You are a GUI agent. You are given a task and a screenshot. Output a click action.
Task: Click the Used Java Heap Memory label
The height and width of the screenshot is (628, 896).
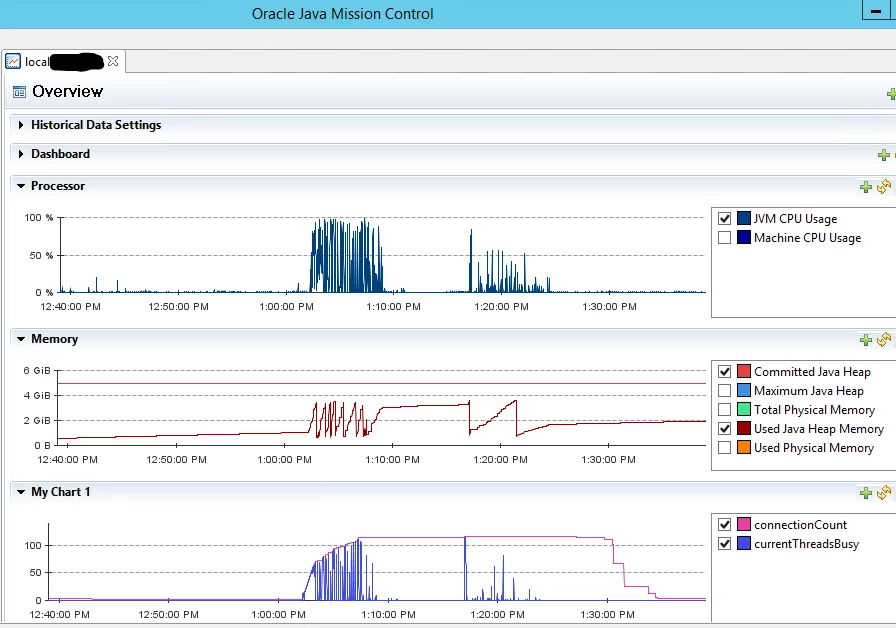click(819, 429)
